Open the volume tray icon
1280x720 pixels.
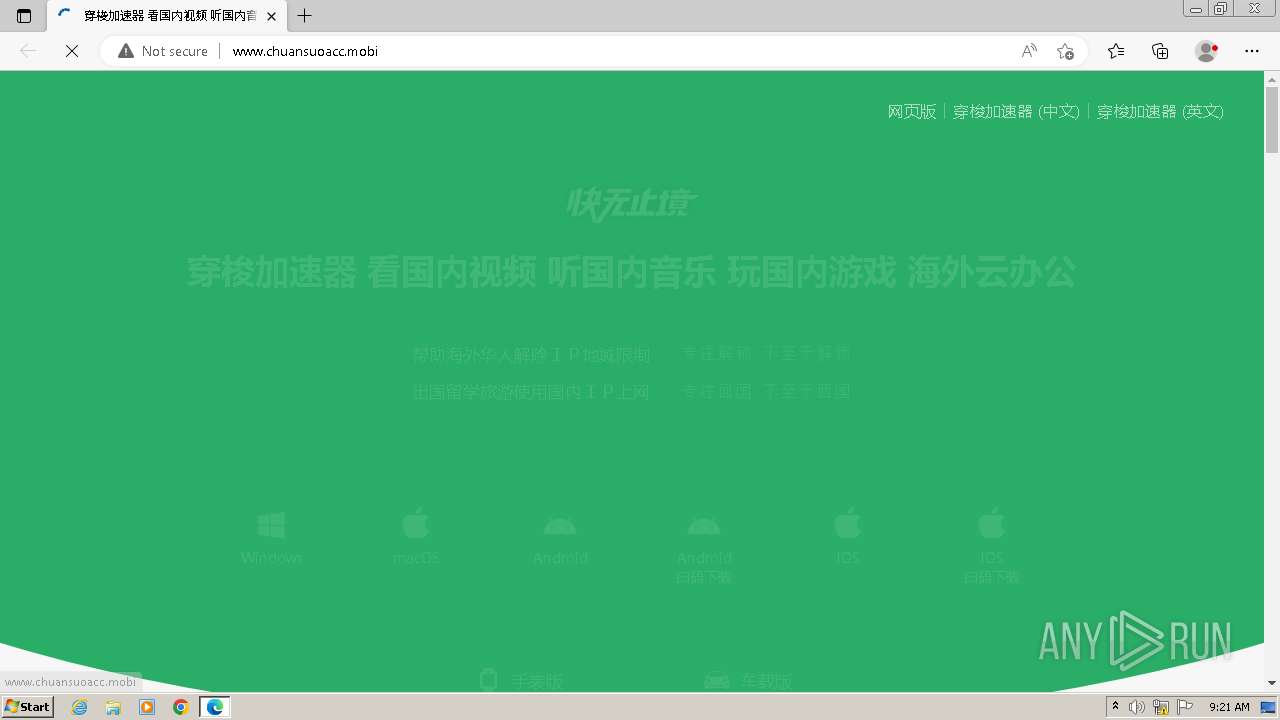click(1137, 707)
